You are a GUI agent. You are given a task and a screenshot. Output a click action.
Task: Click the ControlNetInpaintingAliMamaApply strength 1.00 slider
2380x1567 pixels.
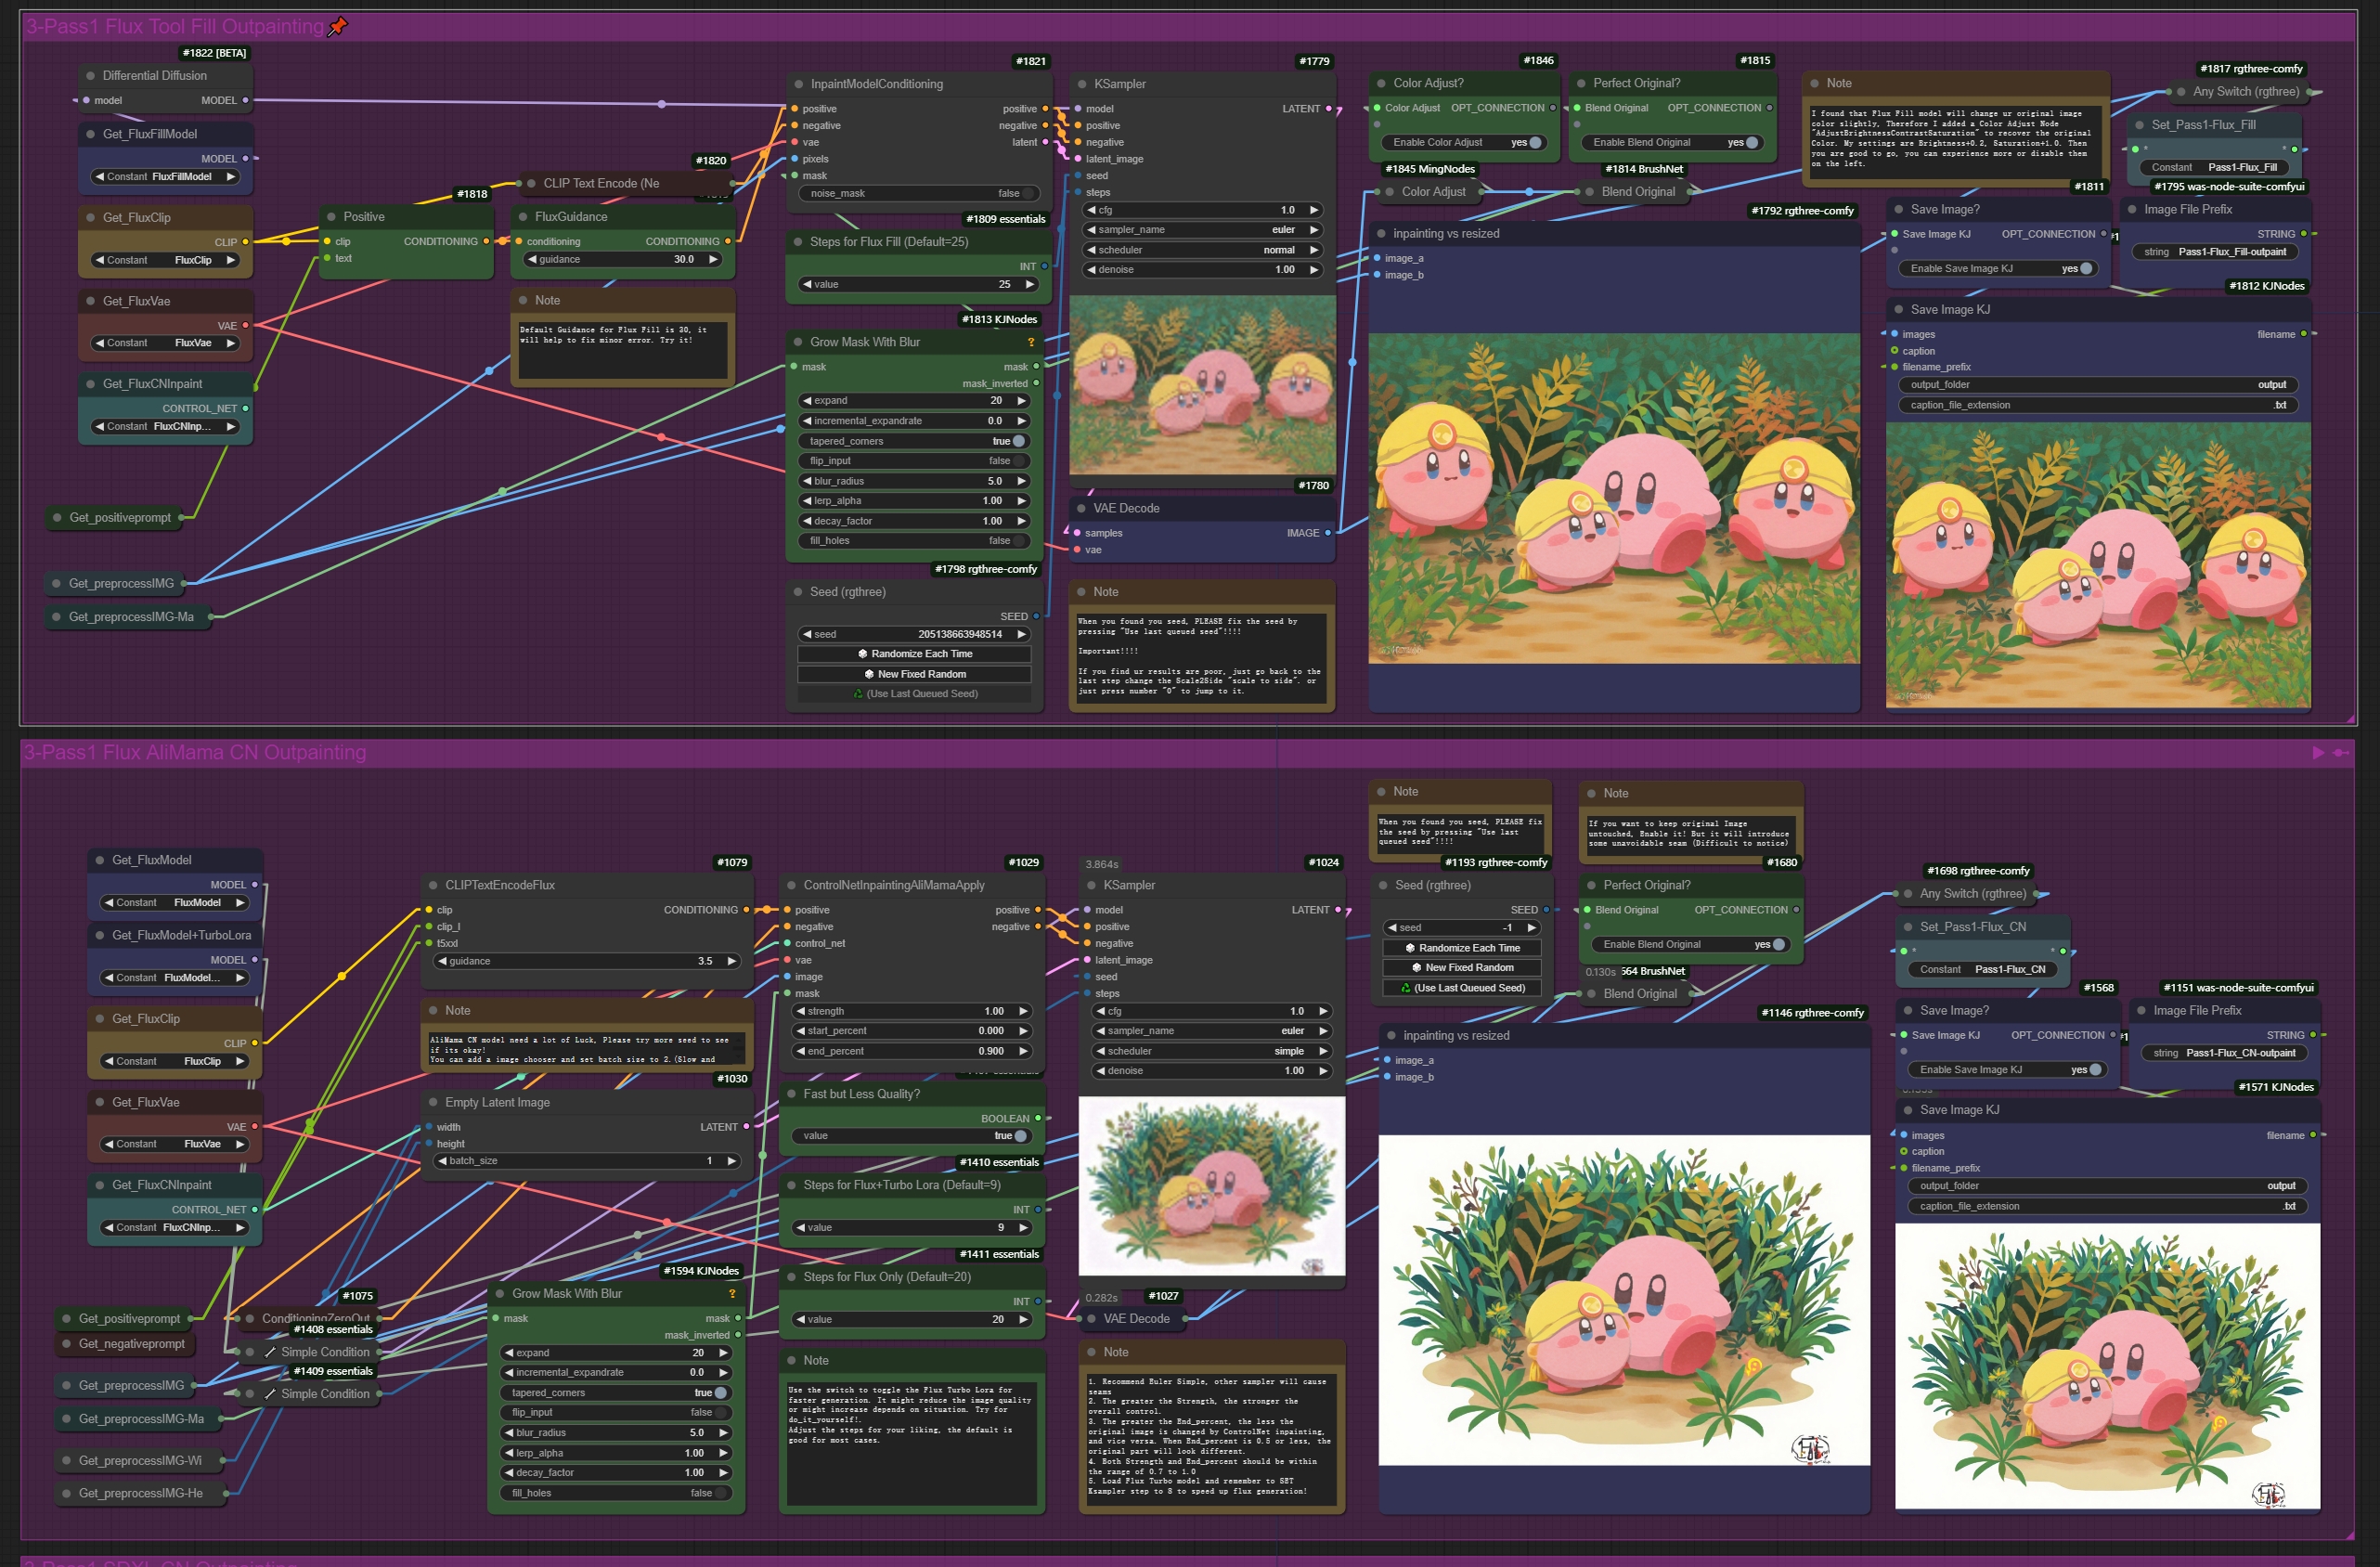click(x=911, y=1011)
